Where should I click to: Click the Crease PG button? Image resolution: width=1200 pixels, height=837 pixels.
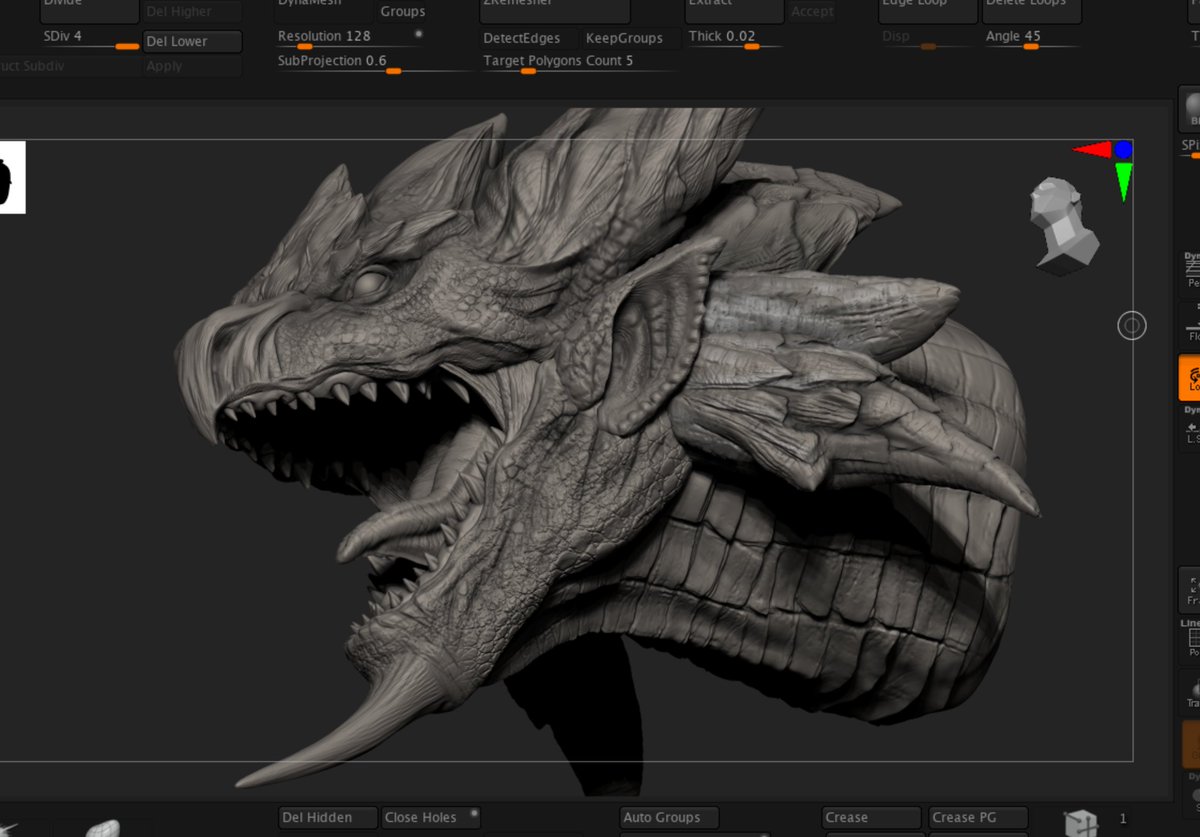click(978, 817)
